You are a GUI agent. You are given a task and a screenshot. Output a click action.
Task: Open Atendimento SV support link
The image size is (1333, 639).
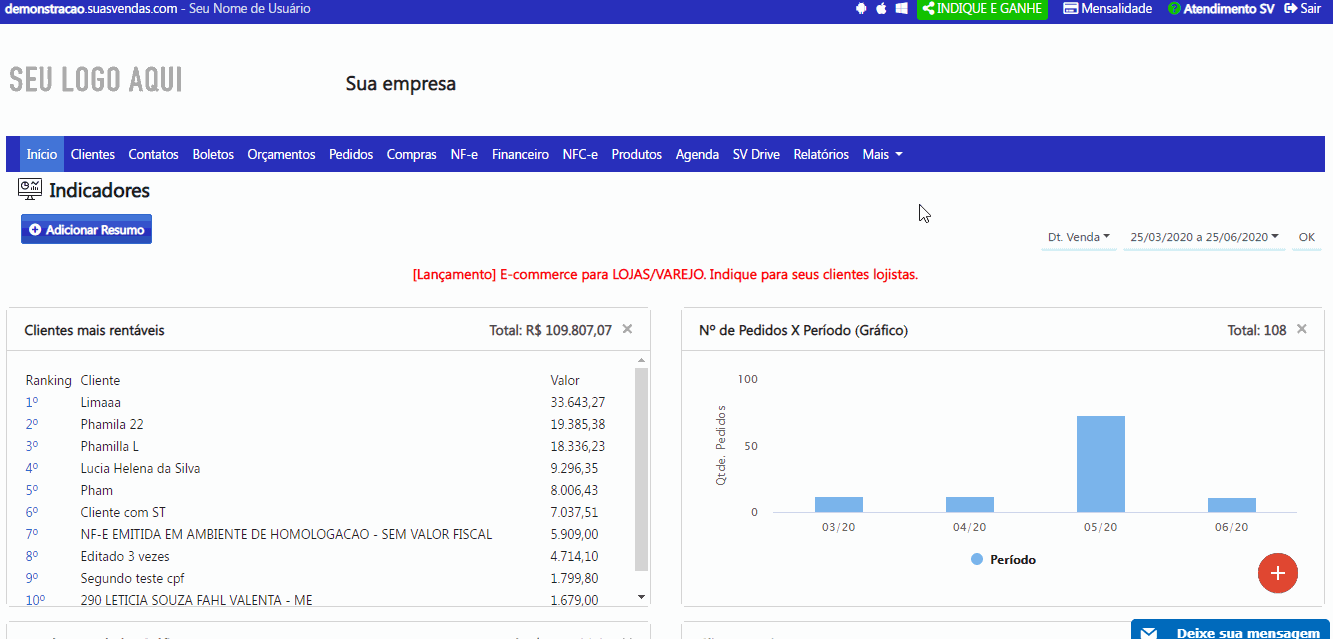coord(1220,8)
